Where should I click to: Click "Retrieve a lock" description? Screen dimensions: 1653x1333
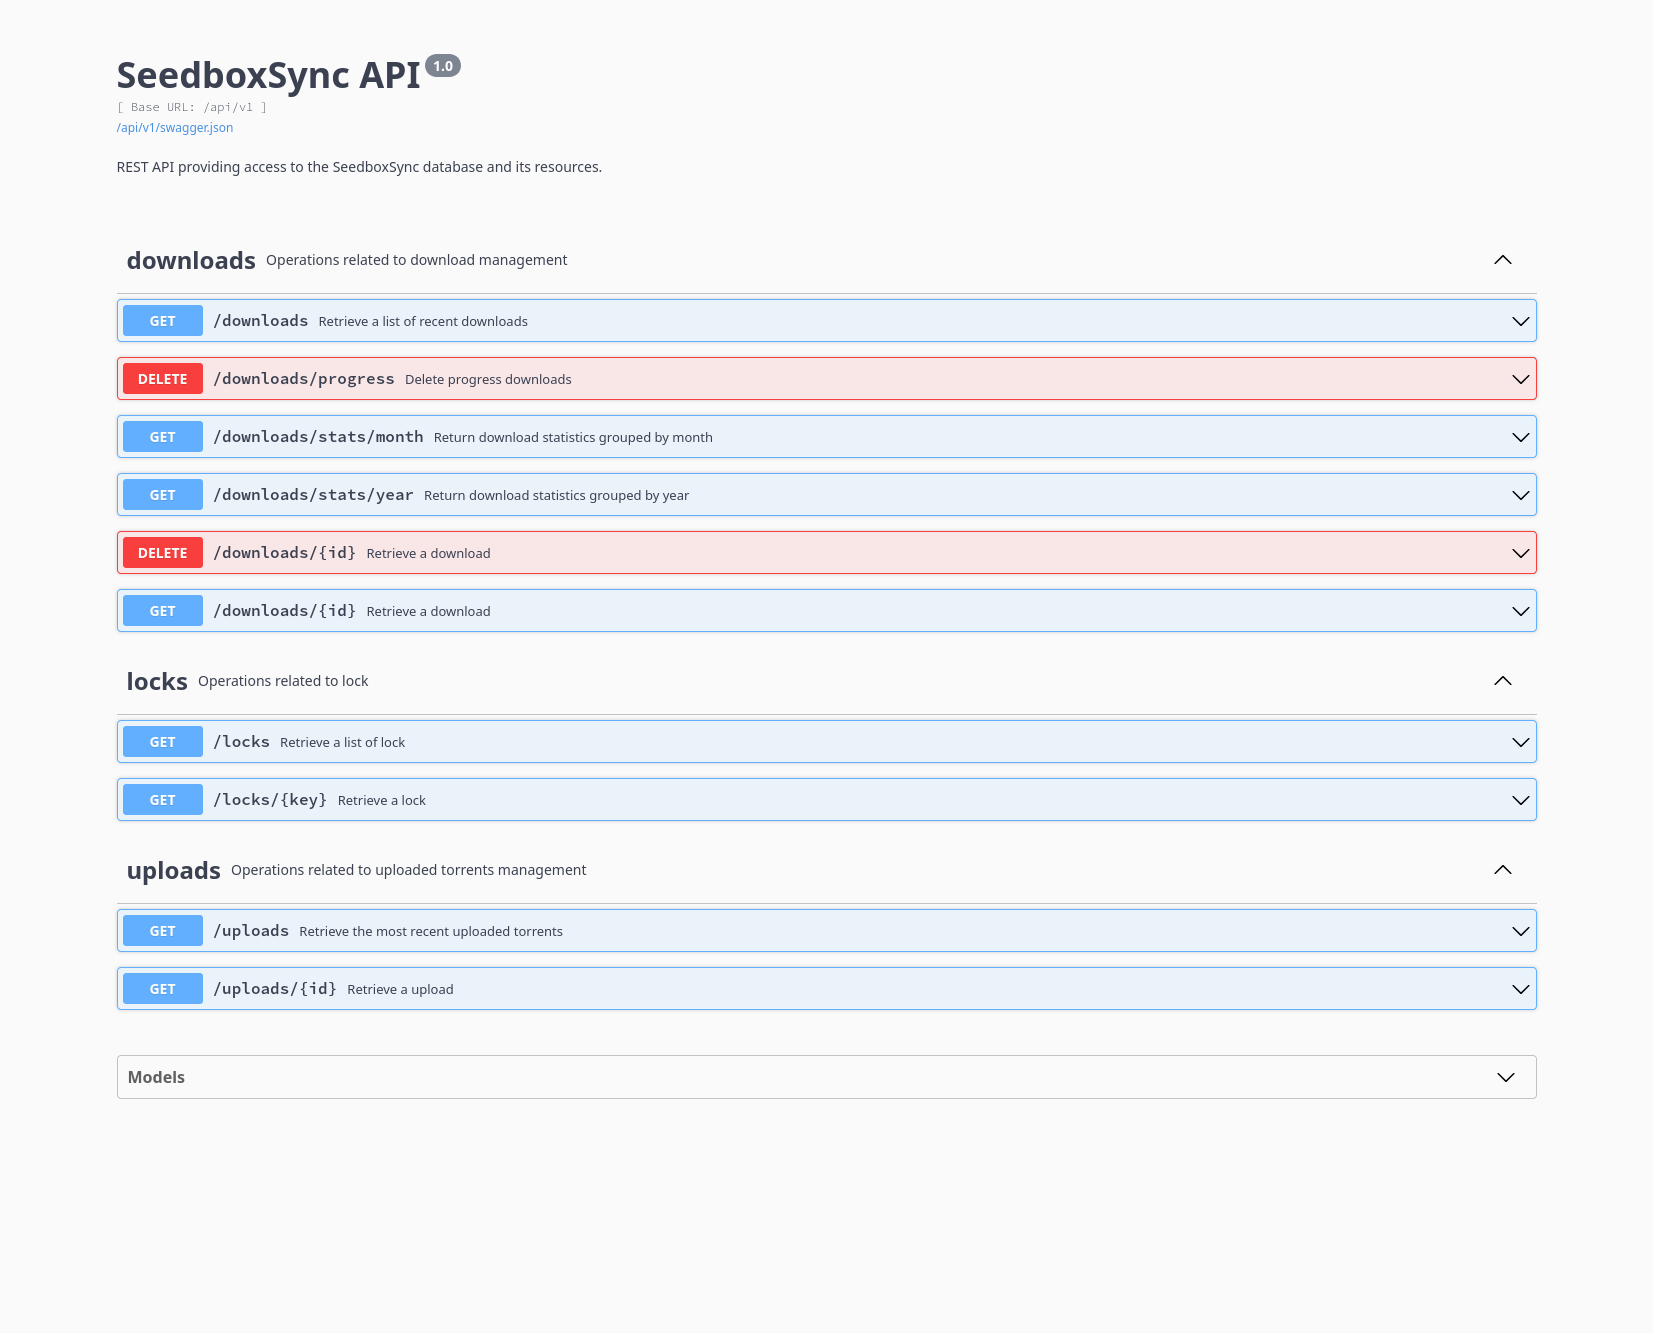click(382, 800)
